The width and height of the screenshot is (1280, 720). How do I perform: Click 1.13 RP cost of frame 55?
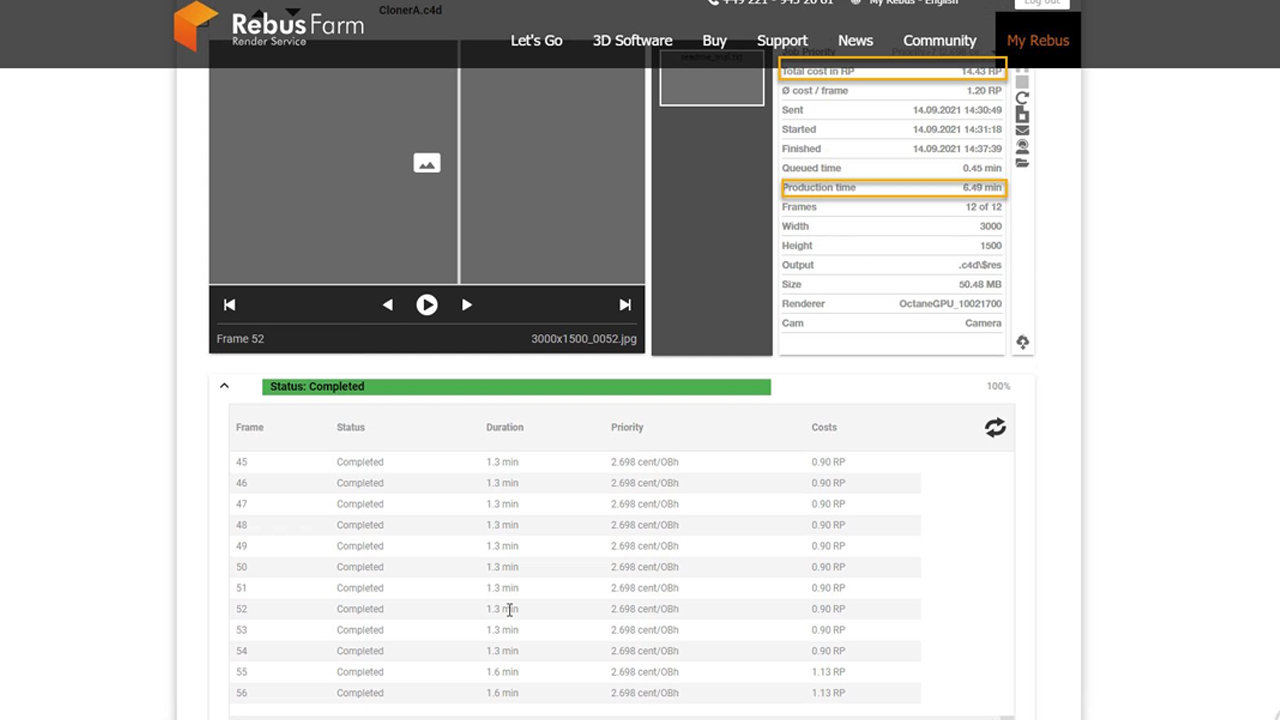[x=828, y=672]
